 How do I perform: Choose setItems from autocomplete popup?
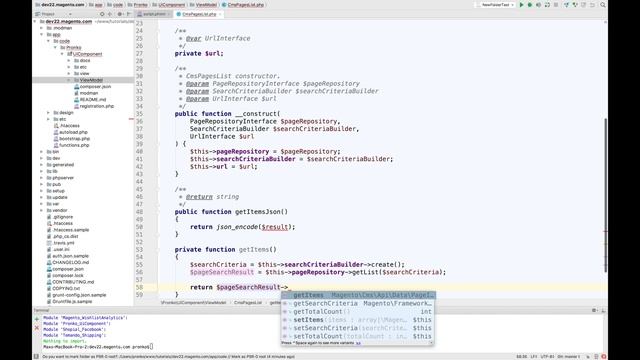[x=358, y=320]
